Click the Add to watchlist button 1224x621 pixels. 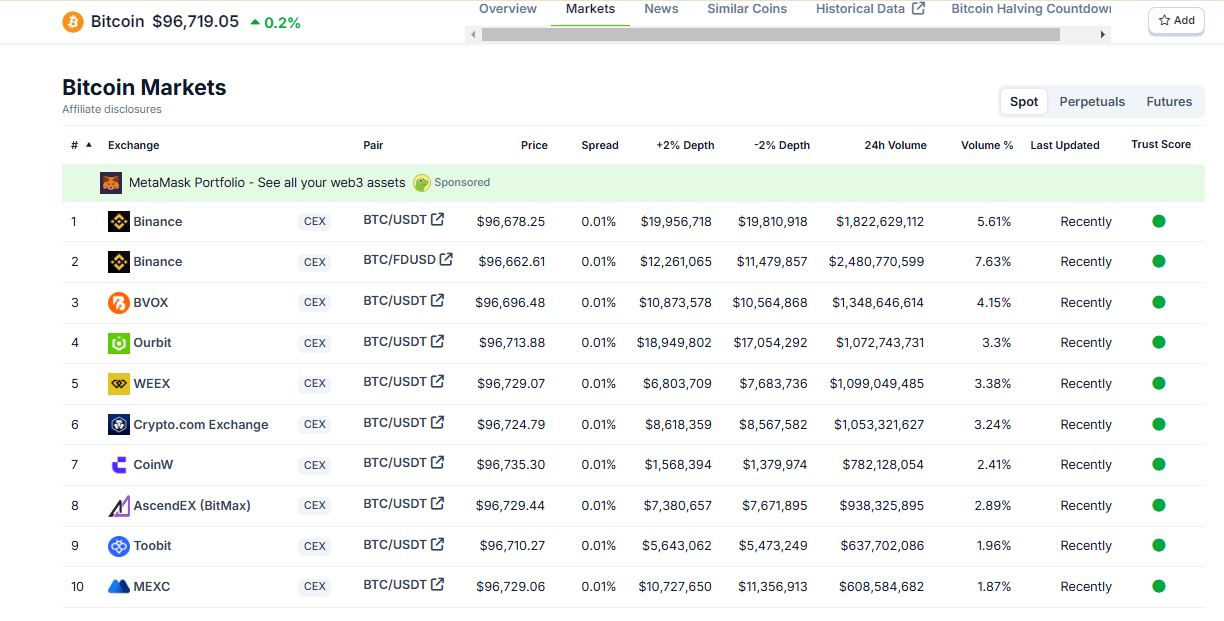point(1176,20)
